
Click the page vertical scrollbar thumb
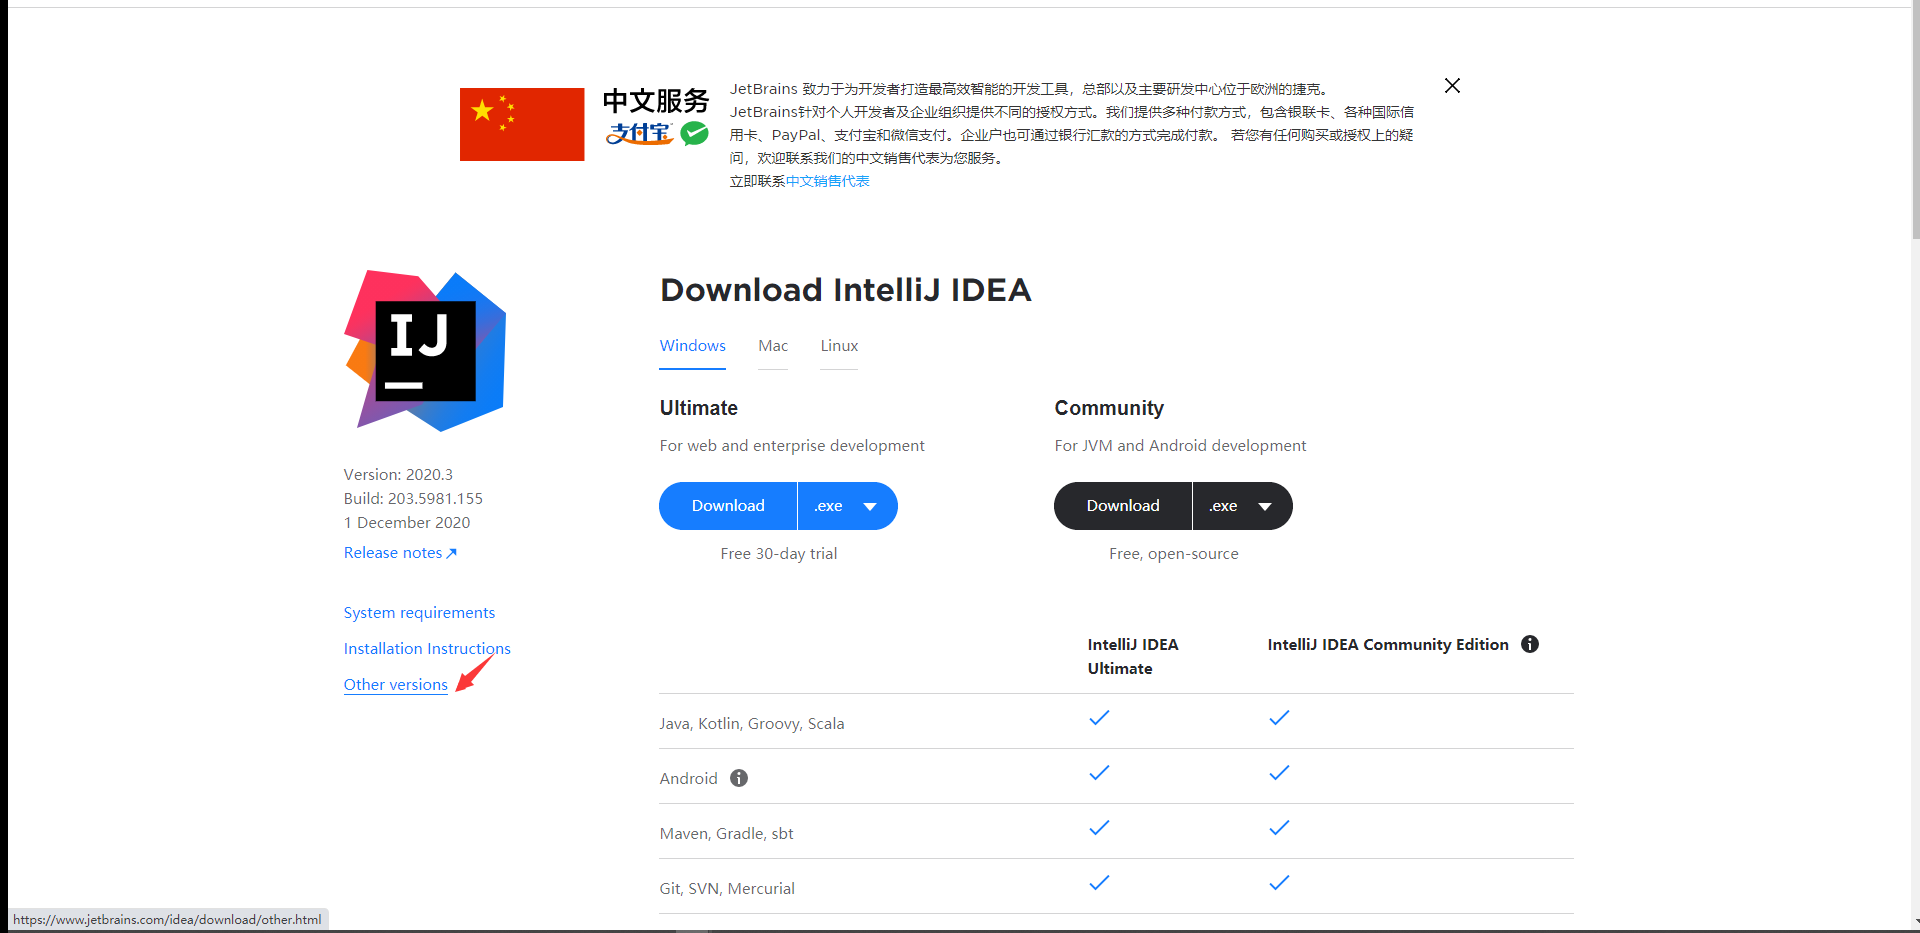(x=1915, y=120)
